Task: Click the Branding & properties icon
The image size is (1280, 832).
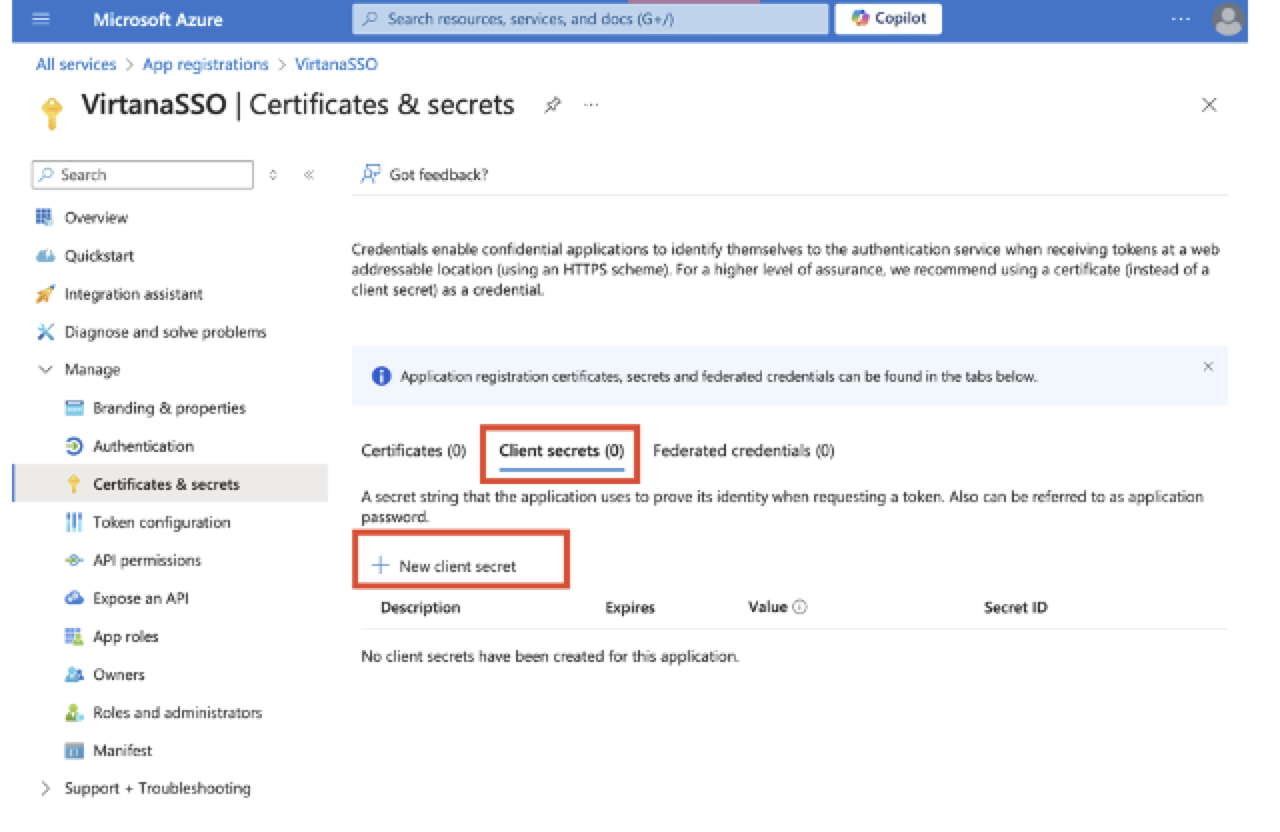Action: pyautogui.click(x=74, y=408)
